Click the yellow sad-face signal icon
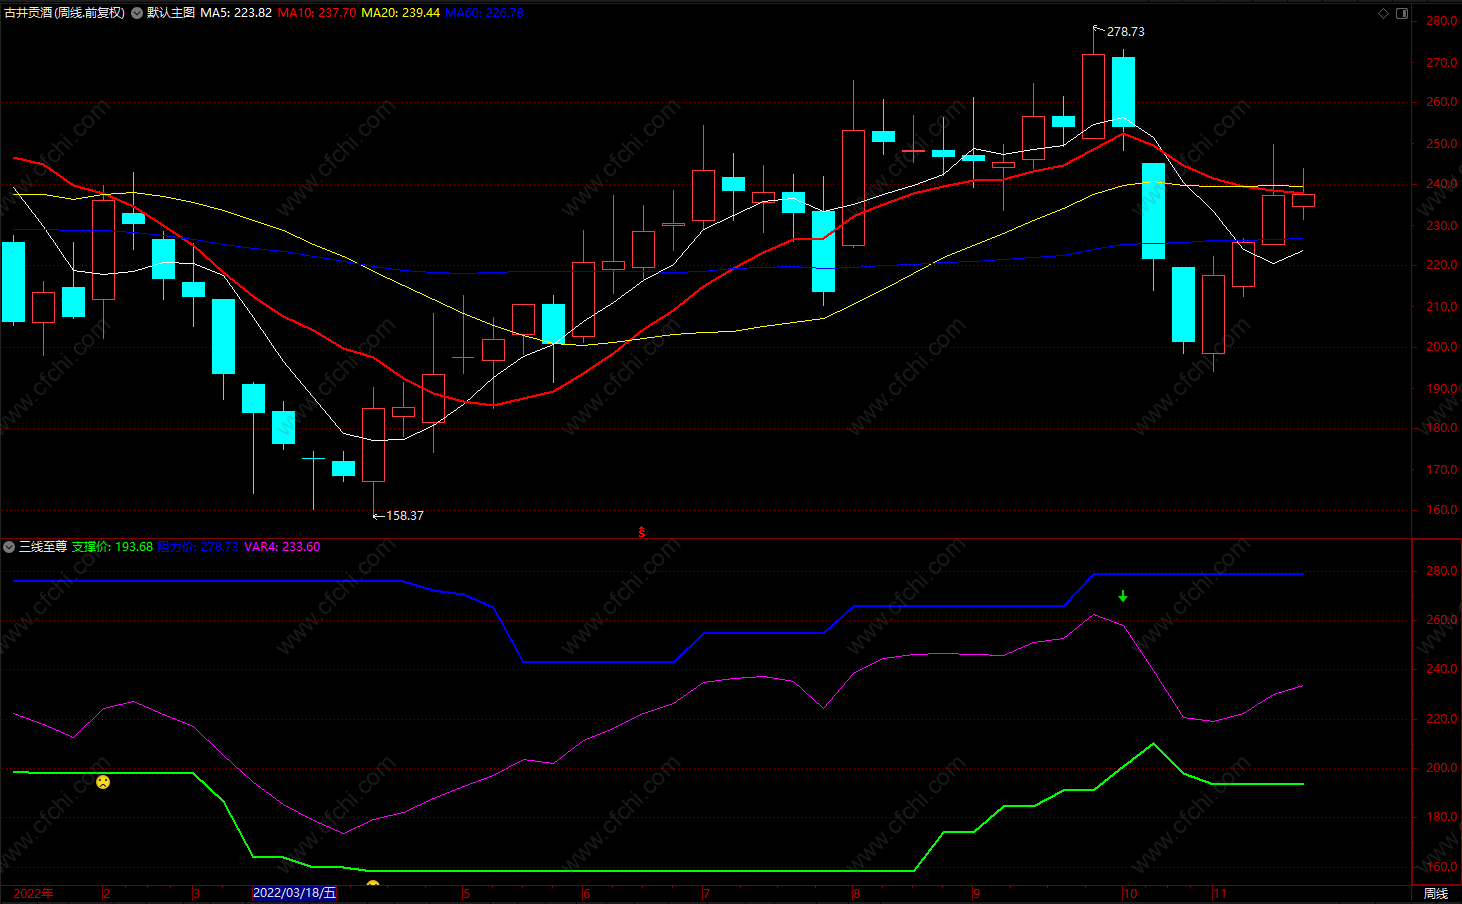 coord(103,782)
